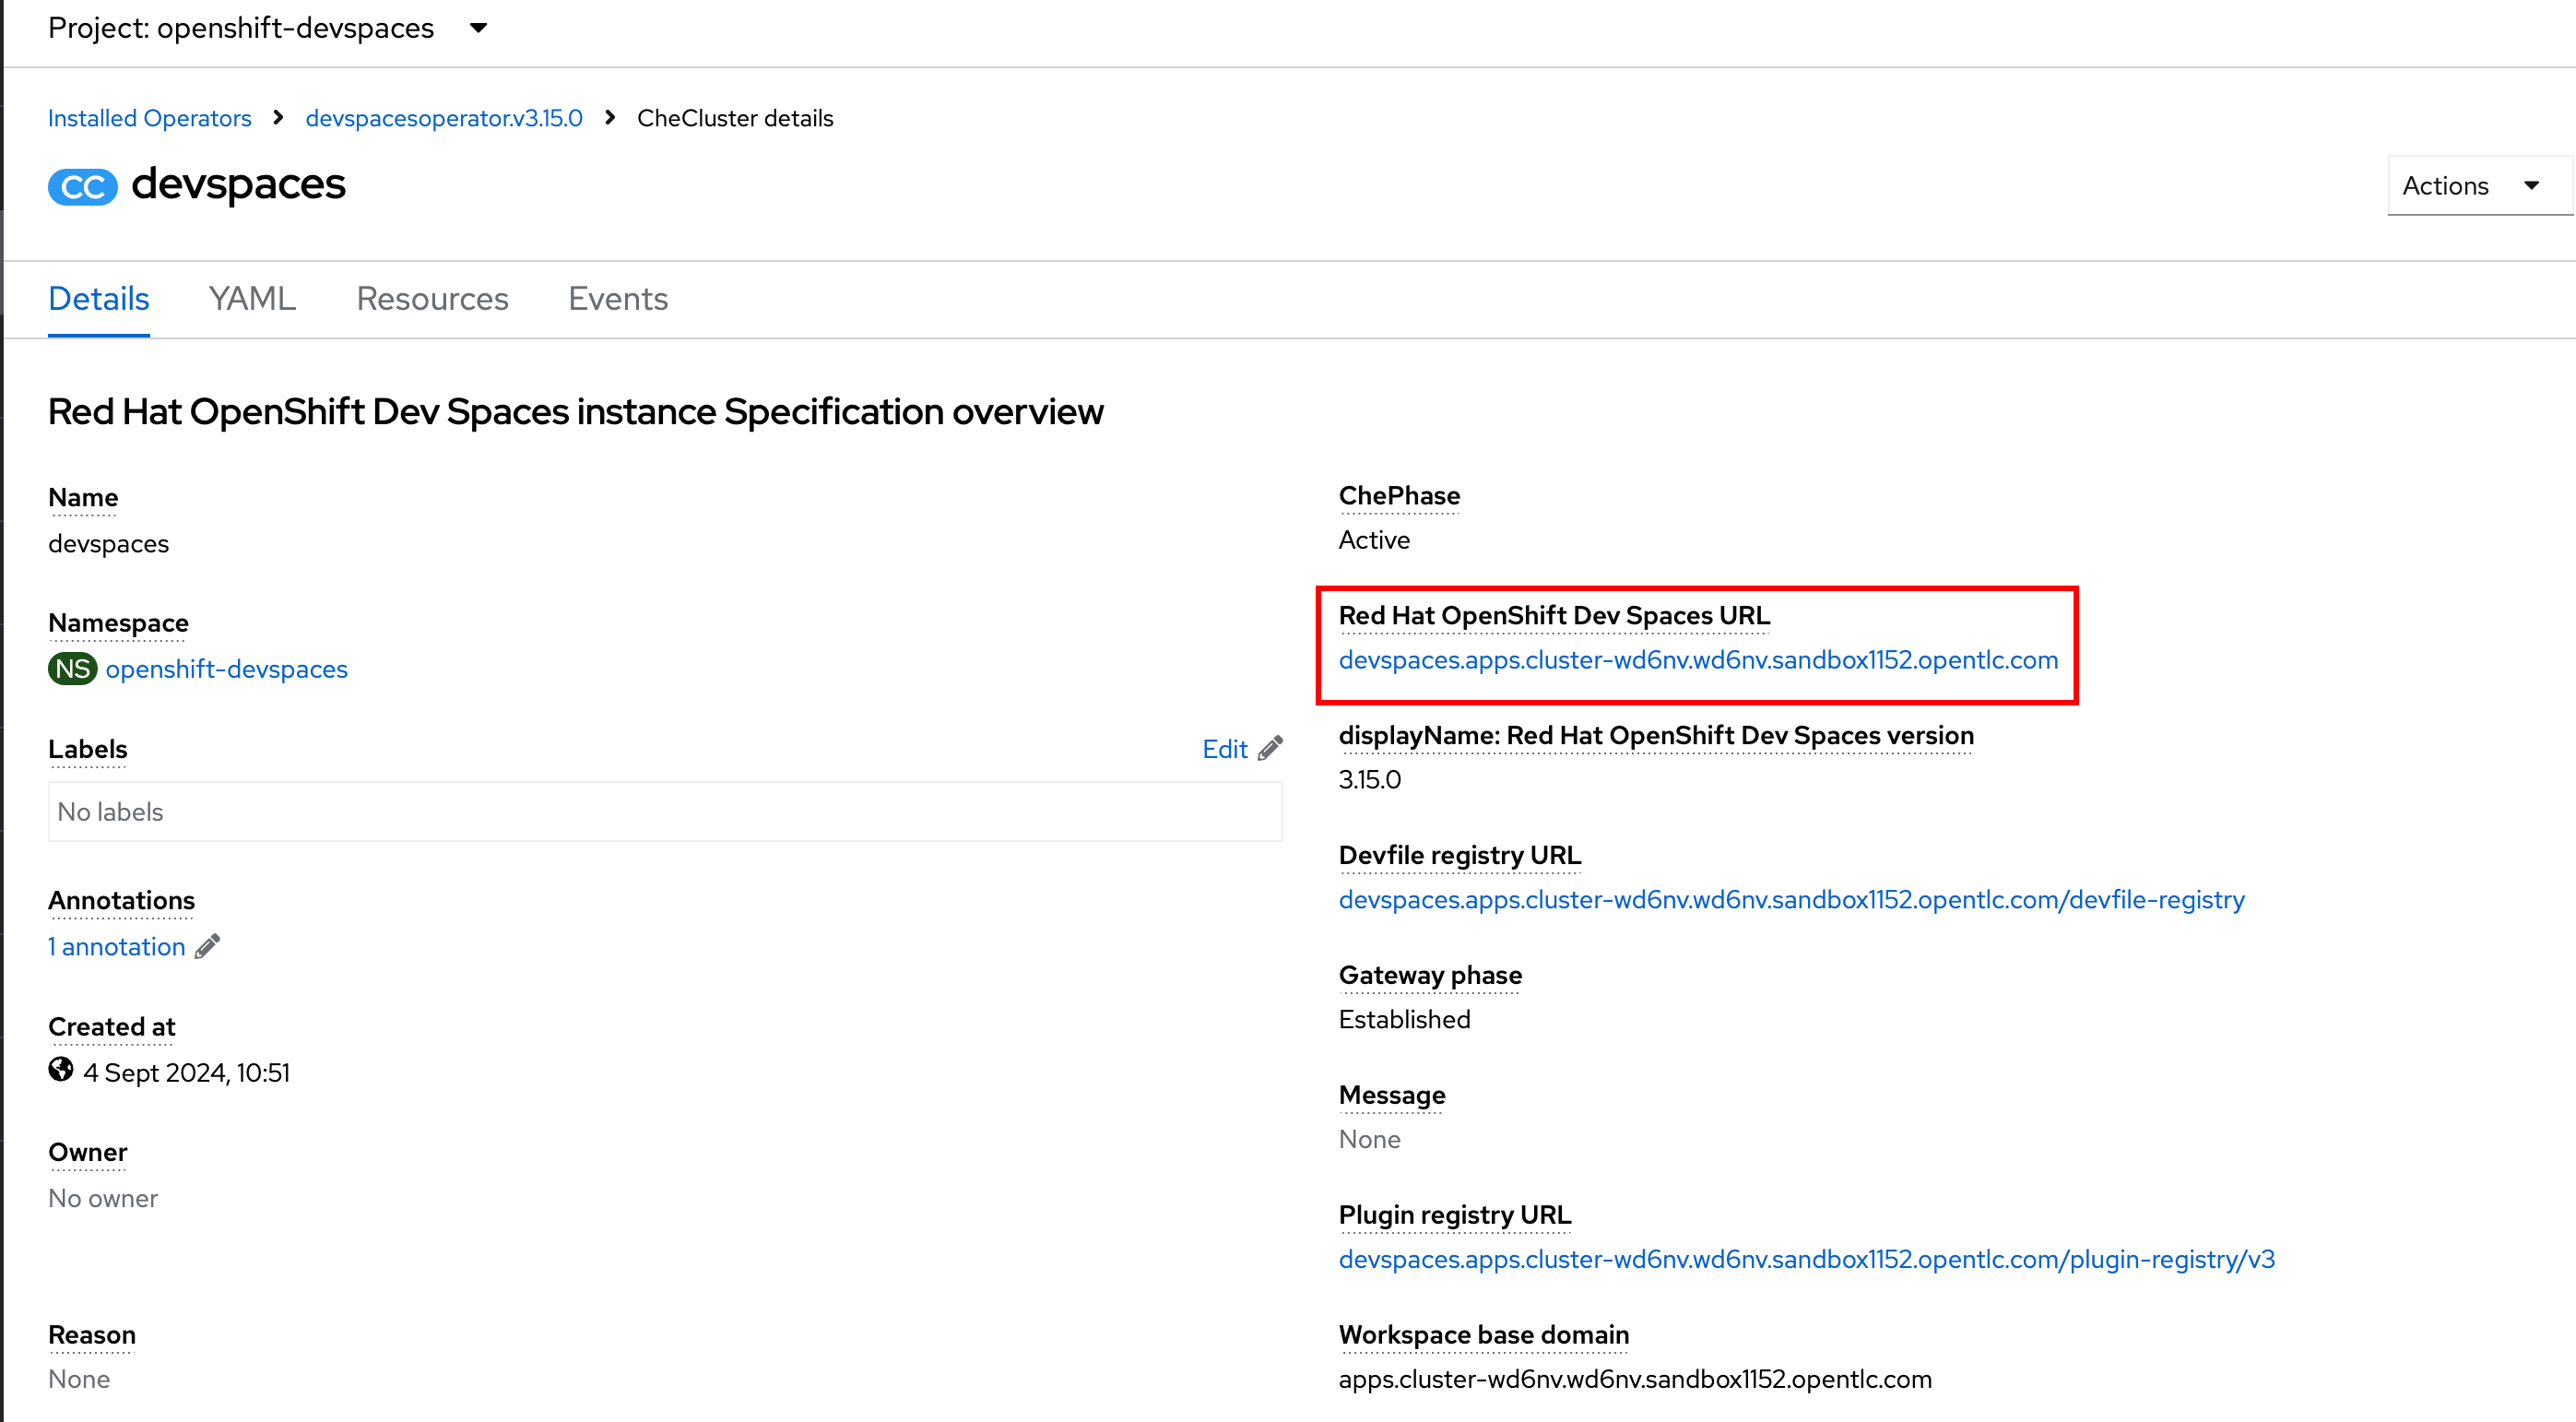Click the CC CheCluster badge icon
This screenshot has height=1422, width=2576.
(x=82, y=186)
